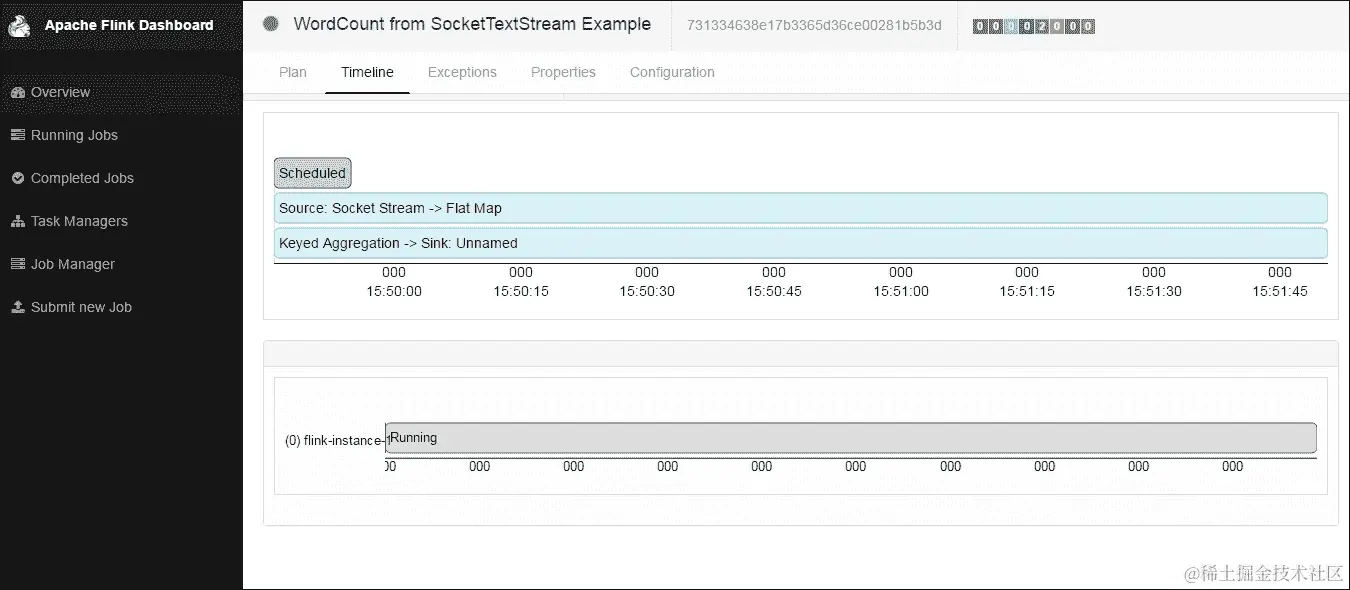Select Keyed Aggregation -> Sink: Unnamed bar
This screenshot has width=1350, height=590.
[801, 243]
